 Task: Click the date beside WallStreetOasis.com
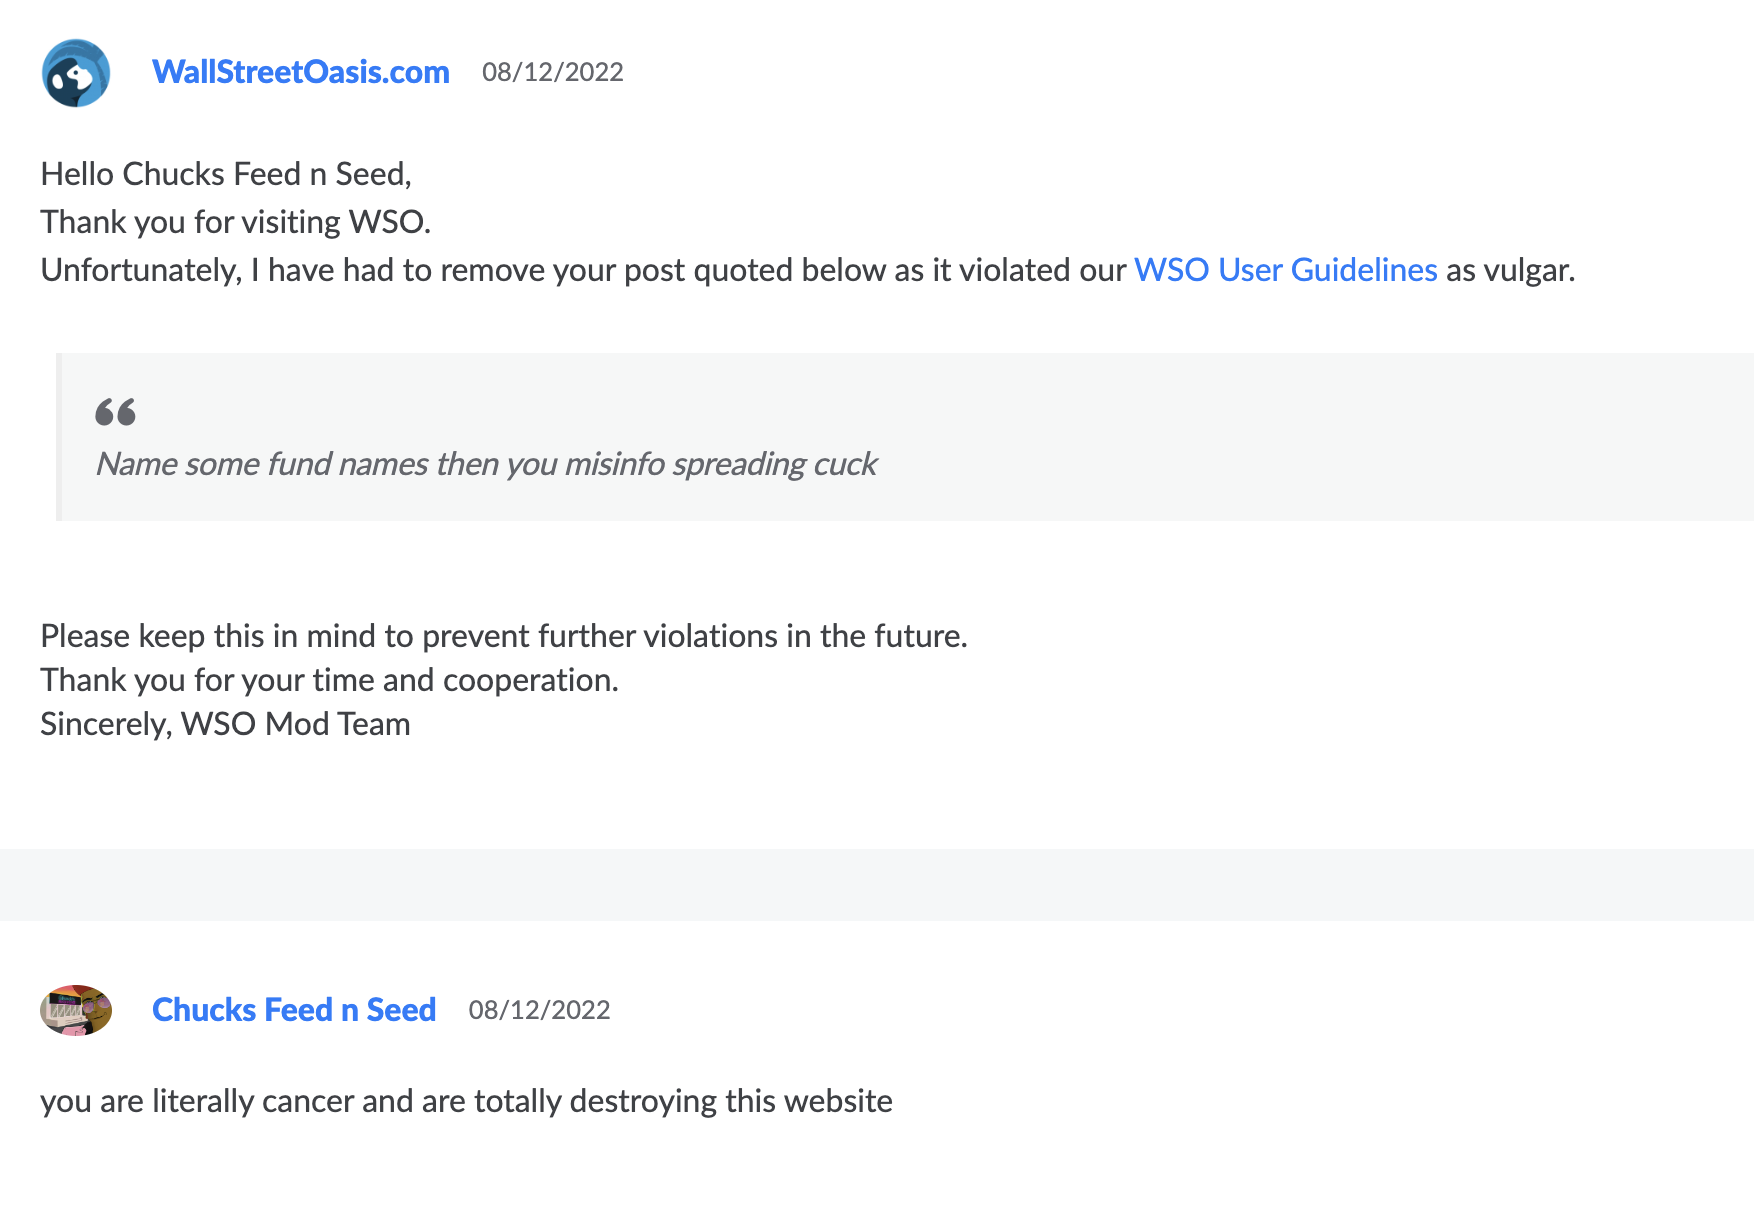(x=552, y=72)
